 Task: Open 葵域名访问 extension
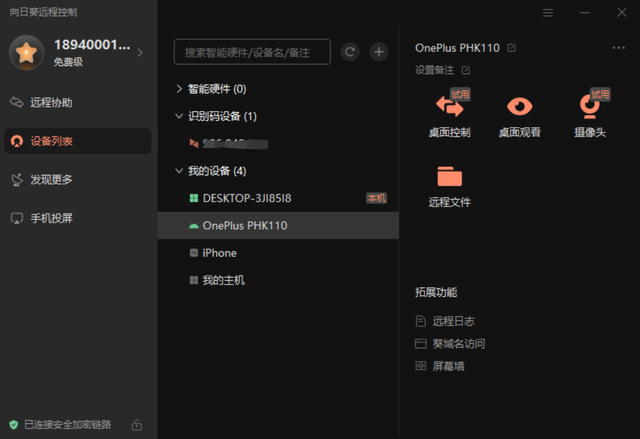pos(450,344)
